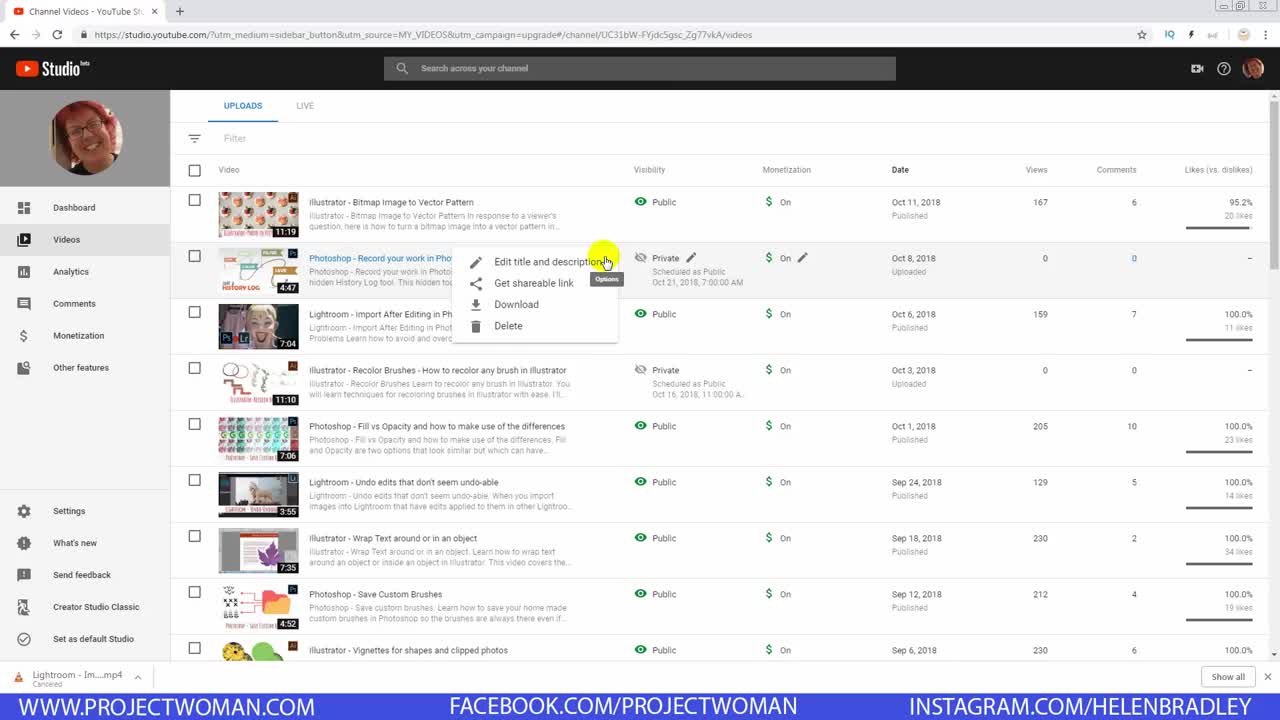Click the Chrome menu three-dots icon
The height and width of the screenshot is (720, 1280).
click(x=1268, y=35)
